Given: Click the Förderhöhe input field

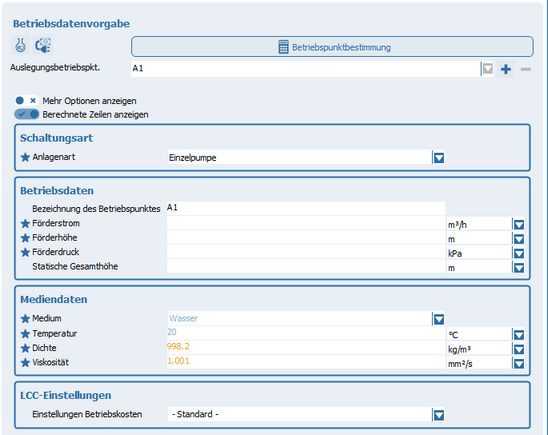Looking at the screenshot, I should tap(306, 238).
